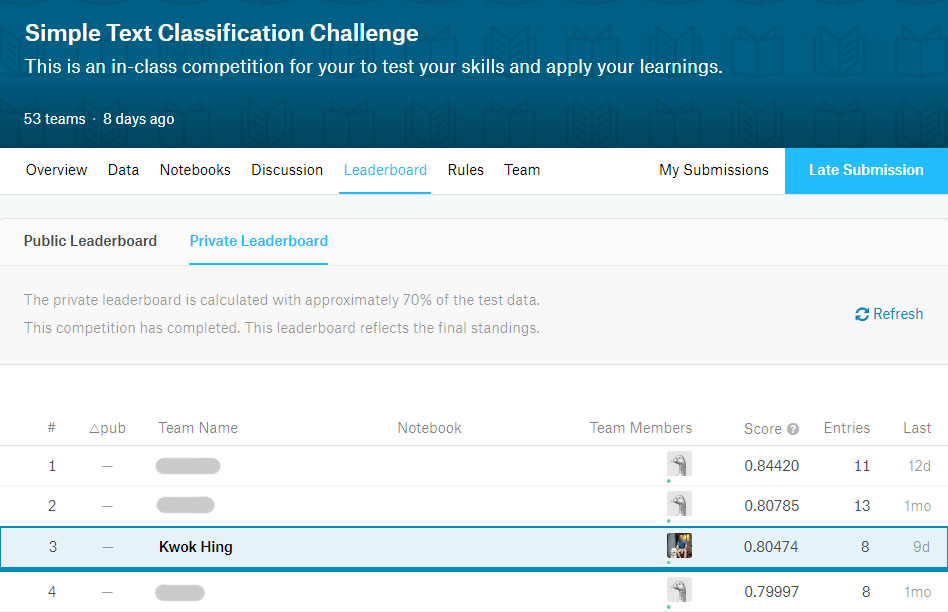Screen dimensions: 948x612
Task: Click the Late Submission button
Action: 866,170
